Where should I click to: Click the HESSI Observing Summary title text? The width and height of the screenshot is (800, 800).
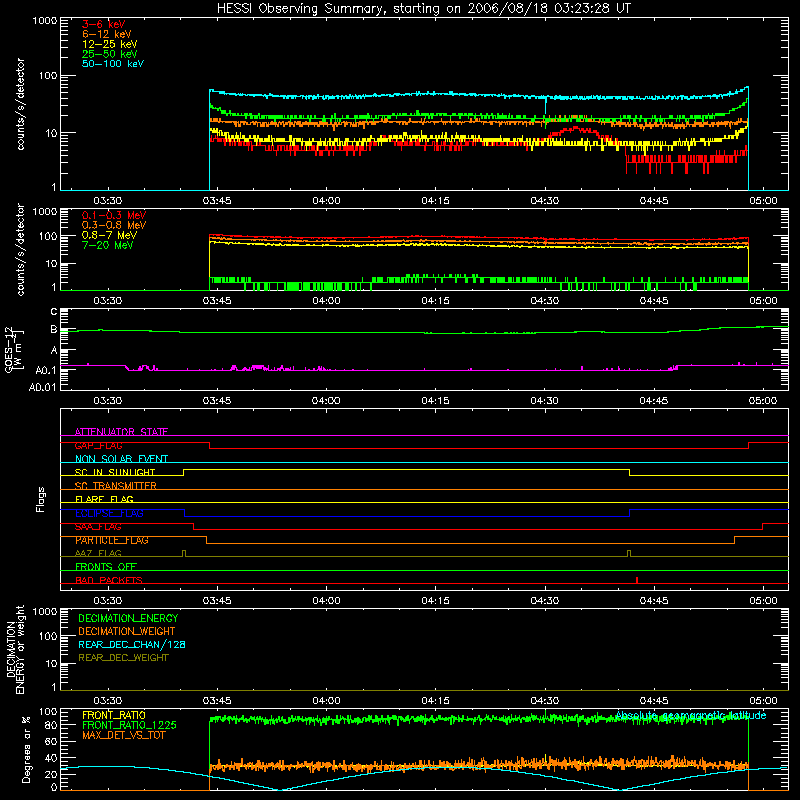pyautogui.click(x=423, y=9)
